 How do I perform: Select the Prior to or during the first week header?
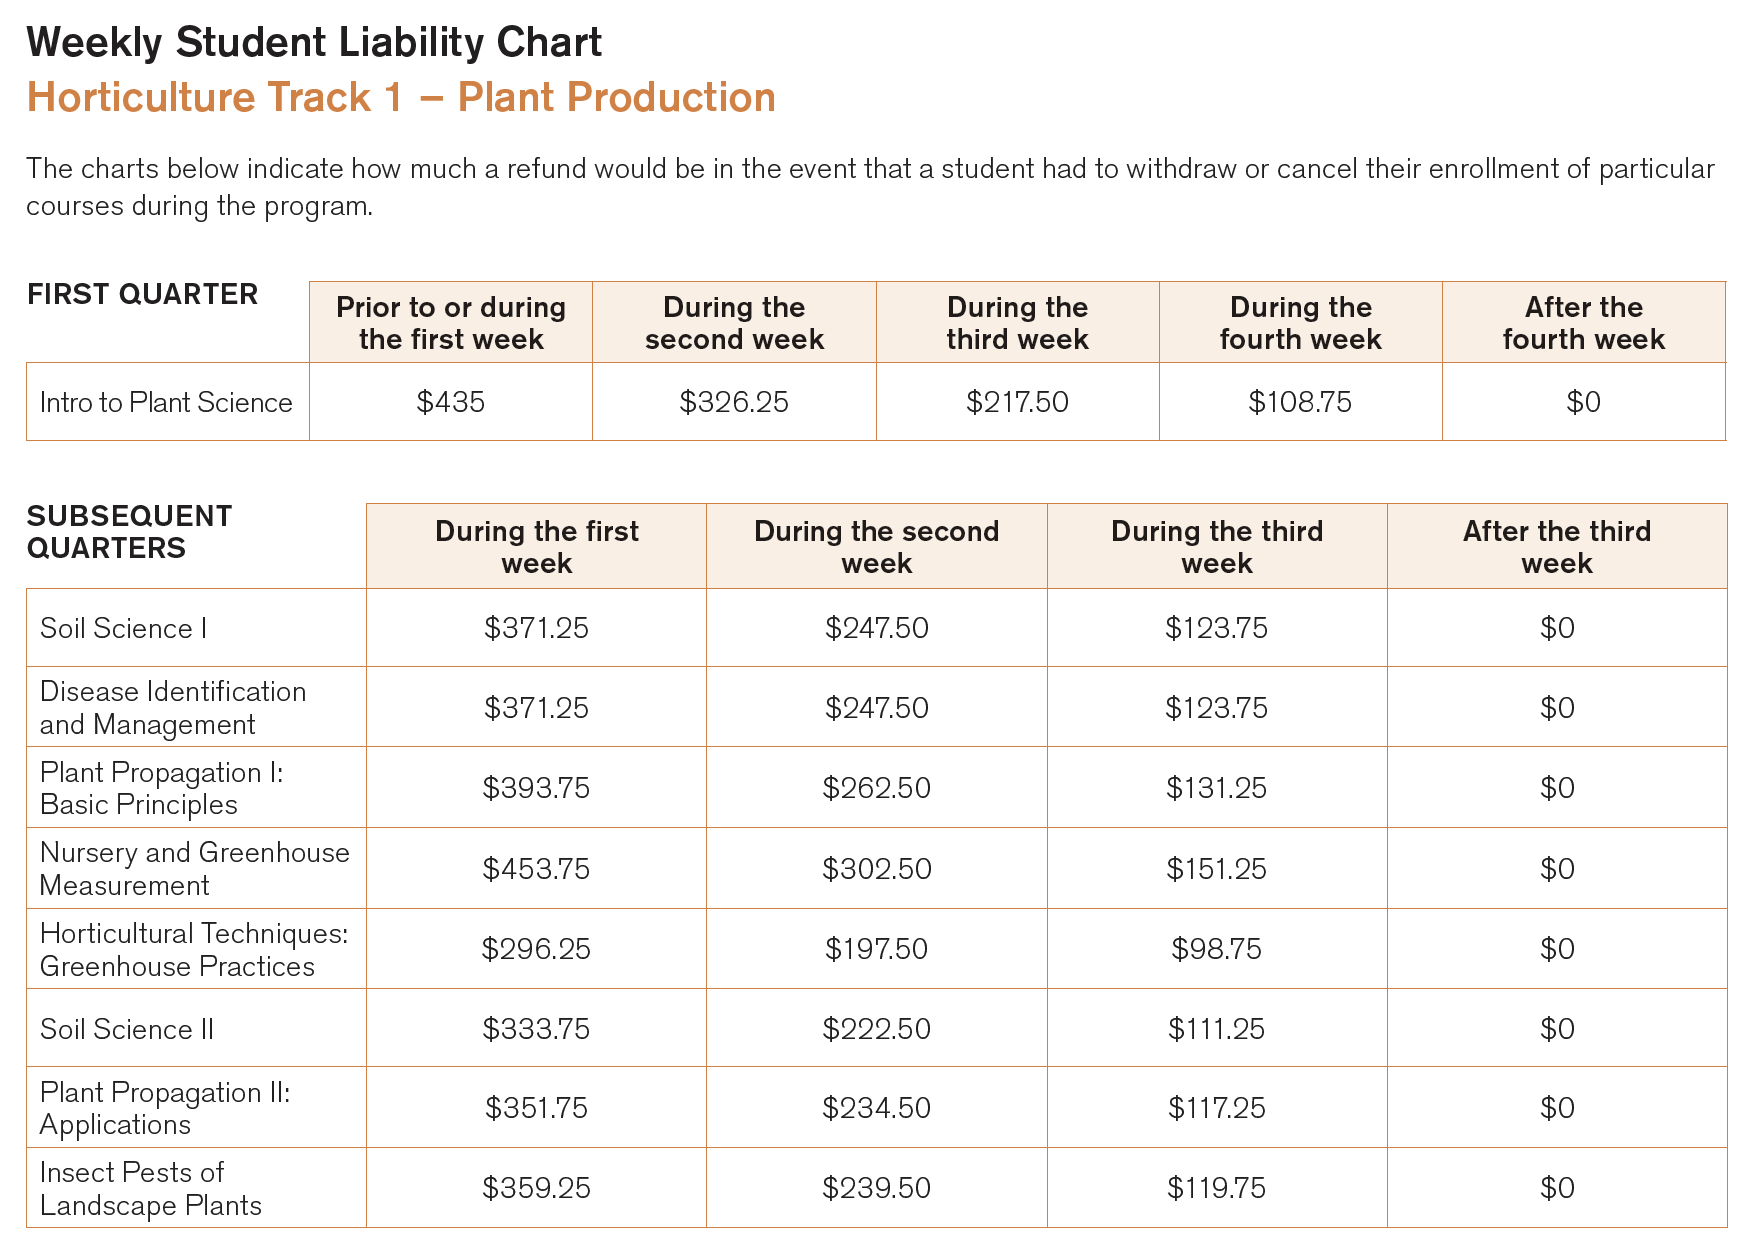tap(451, 323)
